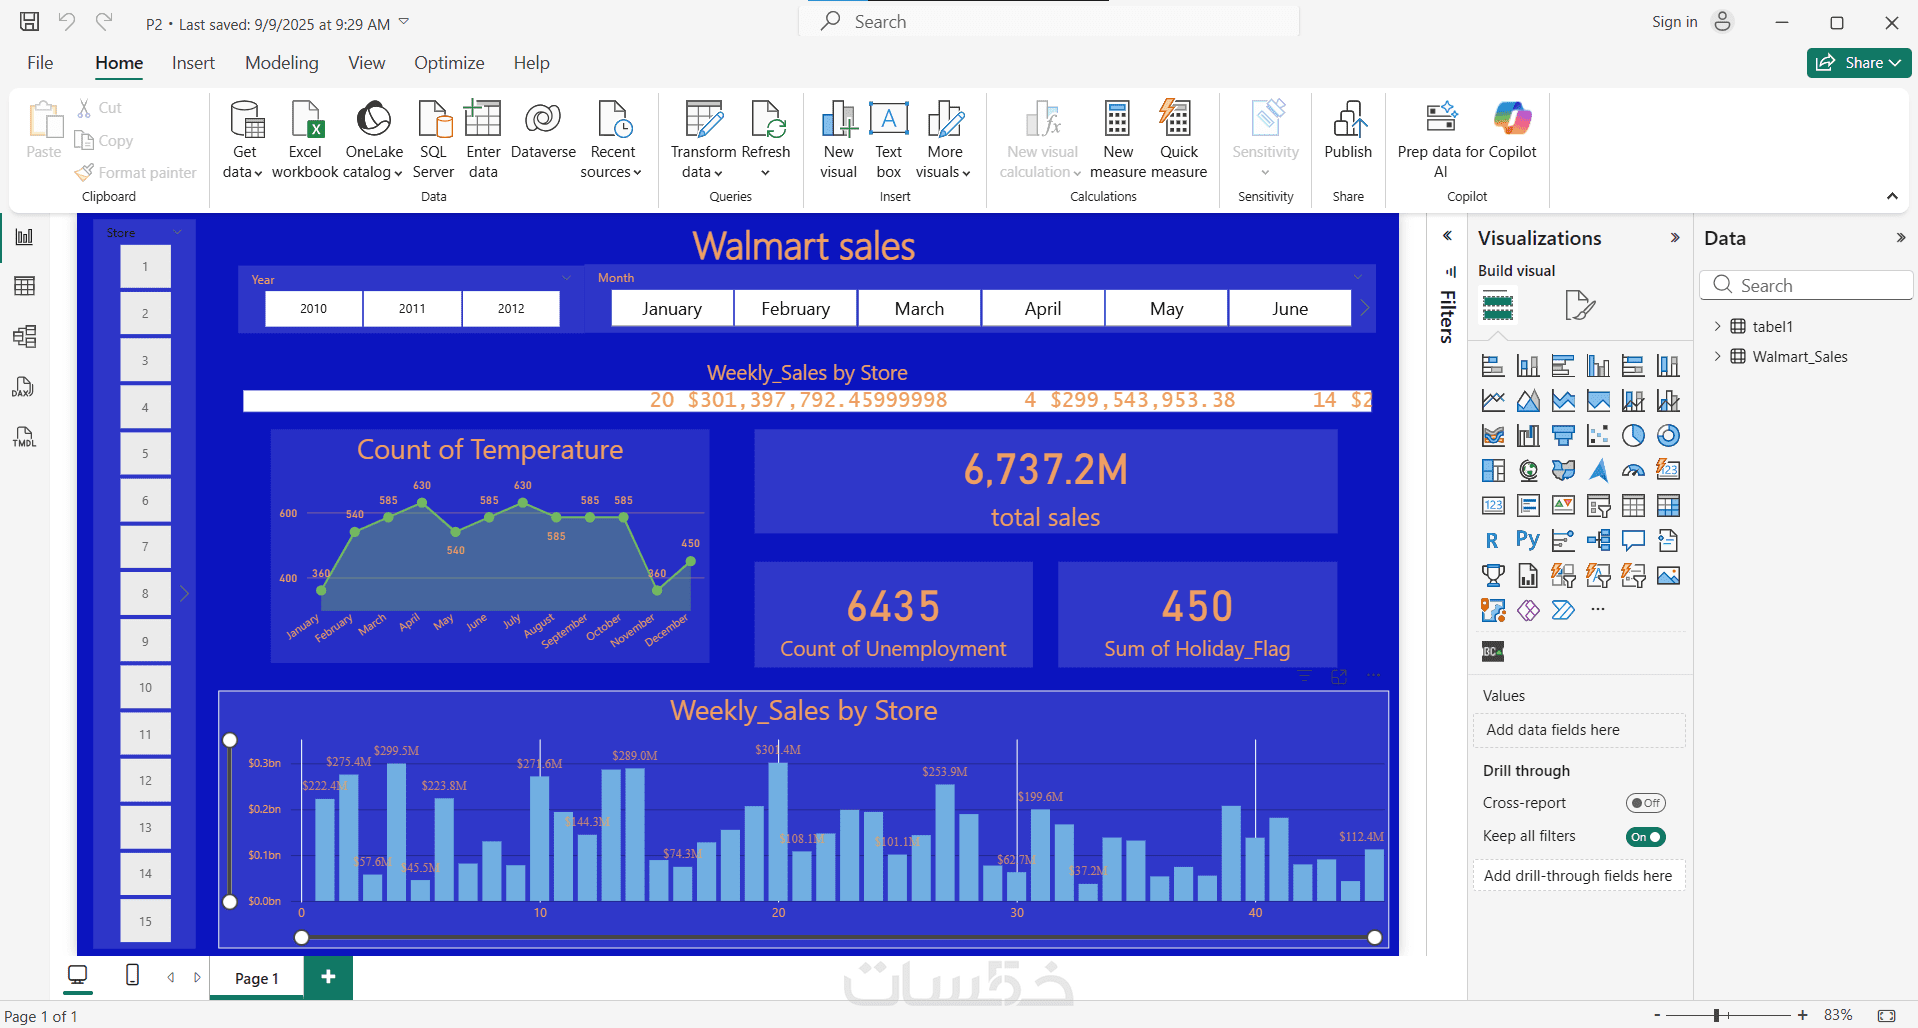Switch to Model view in left sidebar

(x=25, y=336)
